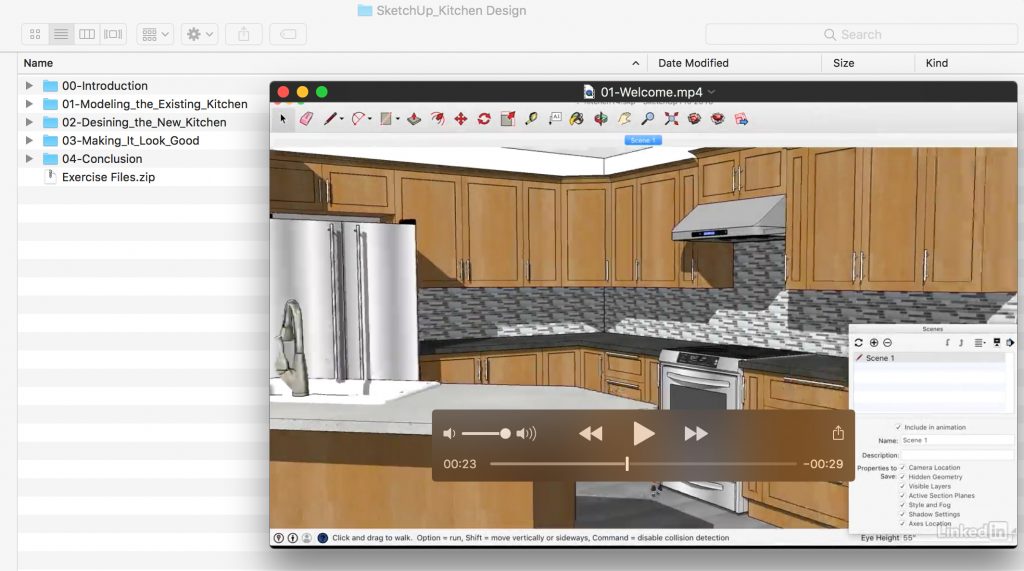Uncheck Hidden Geometry property
This screenshot has height=571, width=1024.
pos(903,476)
